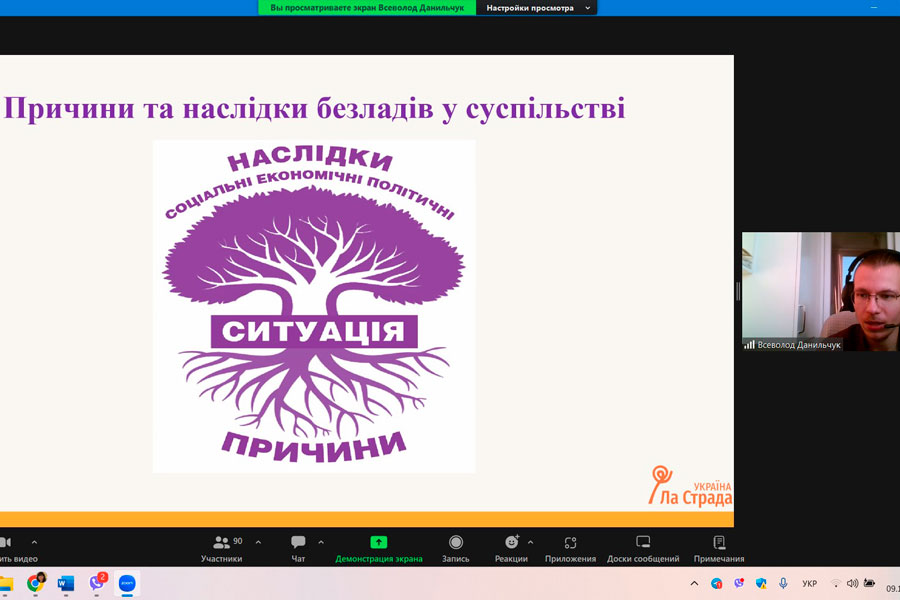Open the volume speaker tray icon
The height and width of the screenshot is (600, 900).
pyautogui.click(x=852, y=583)
